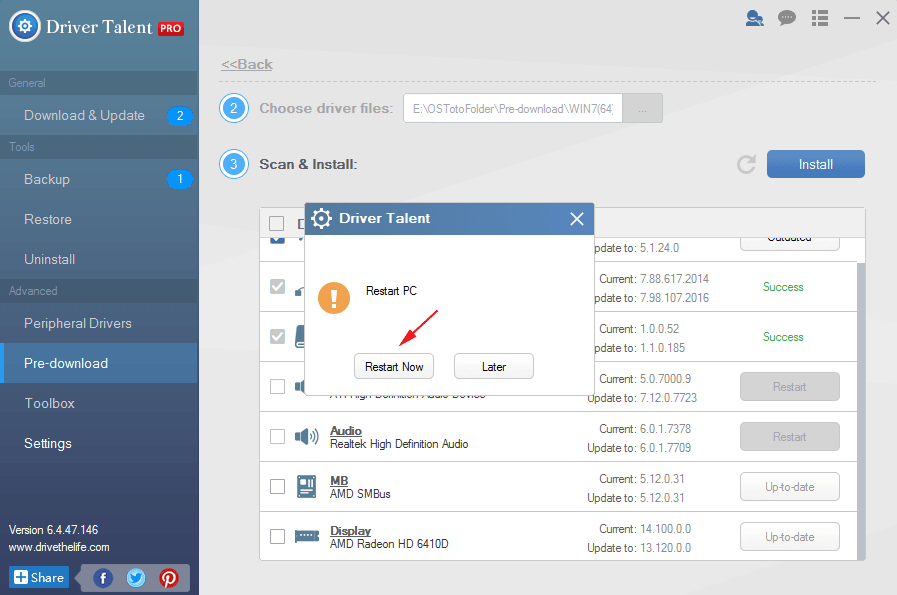Click the Restart Now button
The image size is (897, 595).
click(x=394, y=366)
